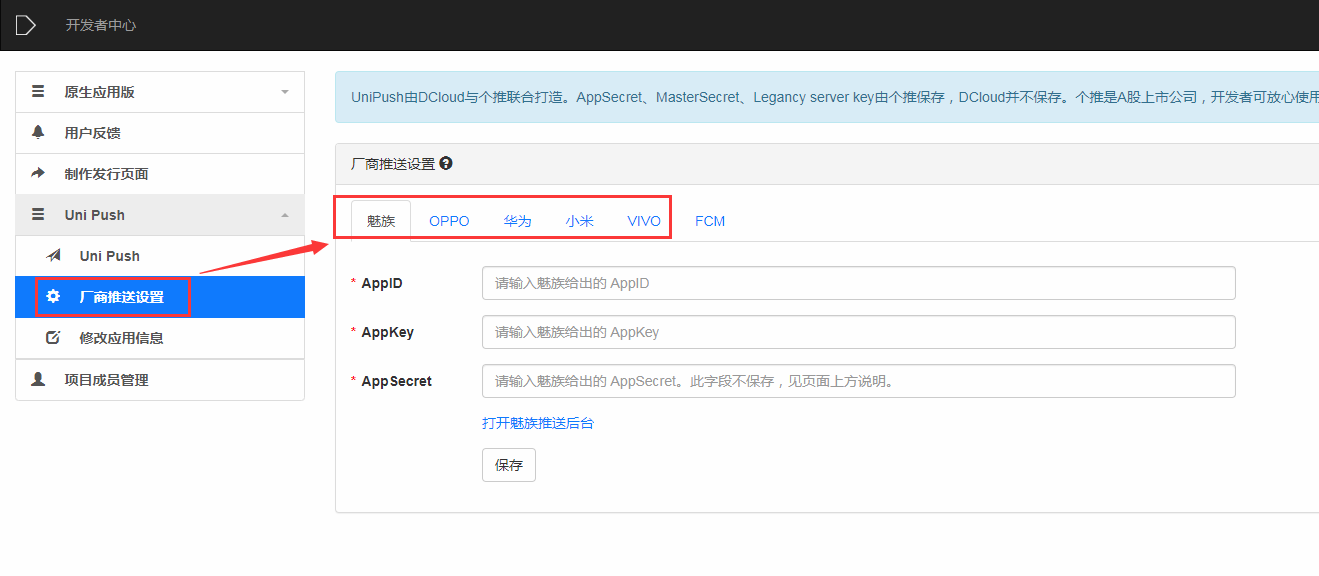Click the edit icon for 修改应用信息
This screenshot has width=1319, height=576.
tap(53, 337)
